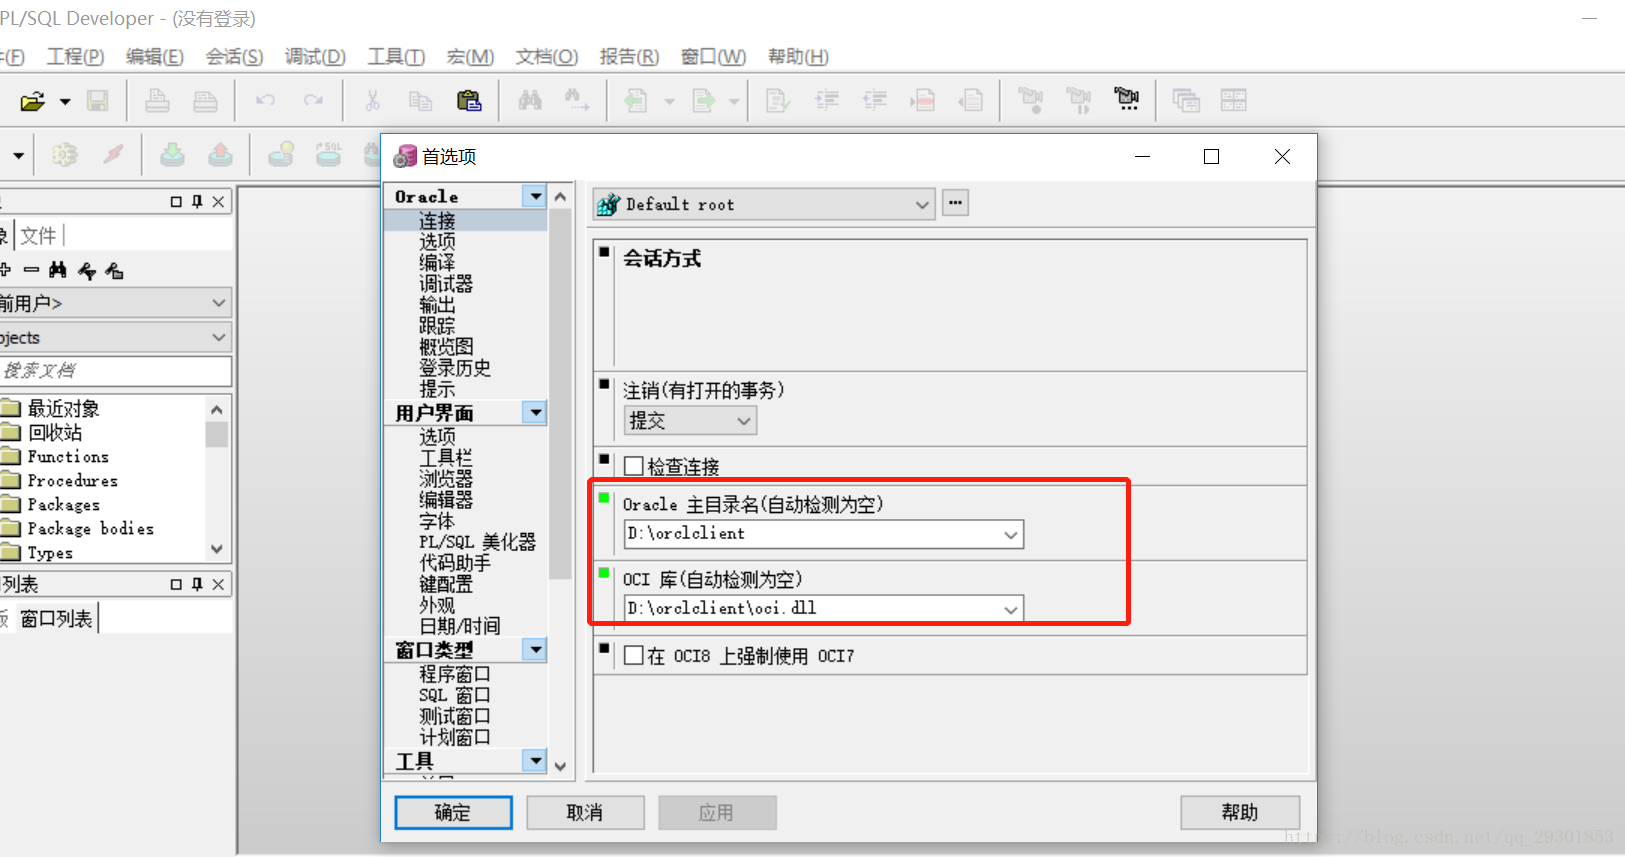Click the Copy toolbar icon
1625x857 pixels.
click(420, 101)
